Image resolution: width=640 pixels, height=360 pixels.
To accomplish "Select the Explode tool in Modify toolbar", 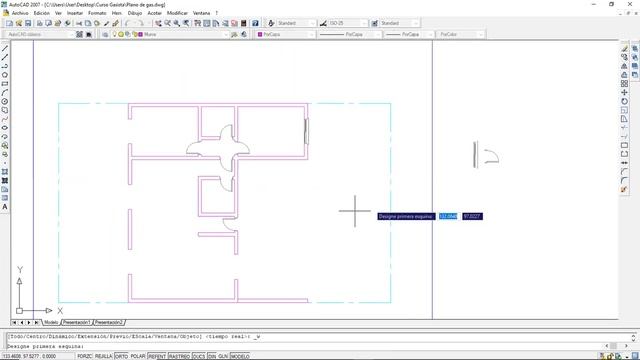I will (624, 189).
